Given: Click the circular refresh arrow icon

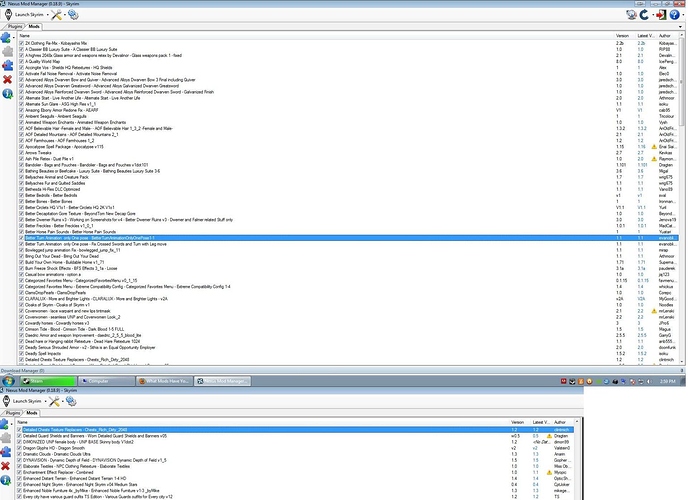Looking at the screenshot, I should (x=644, y=15).
